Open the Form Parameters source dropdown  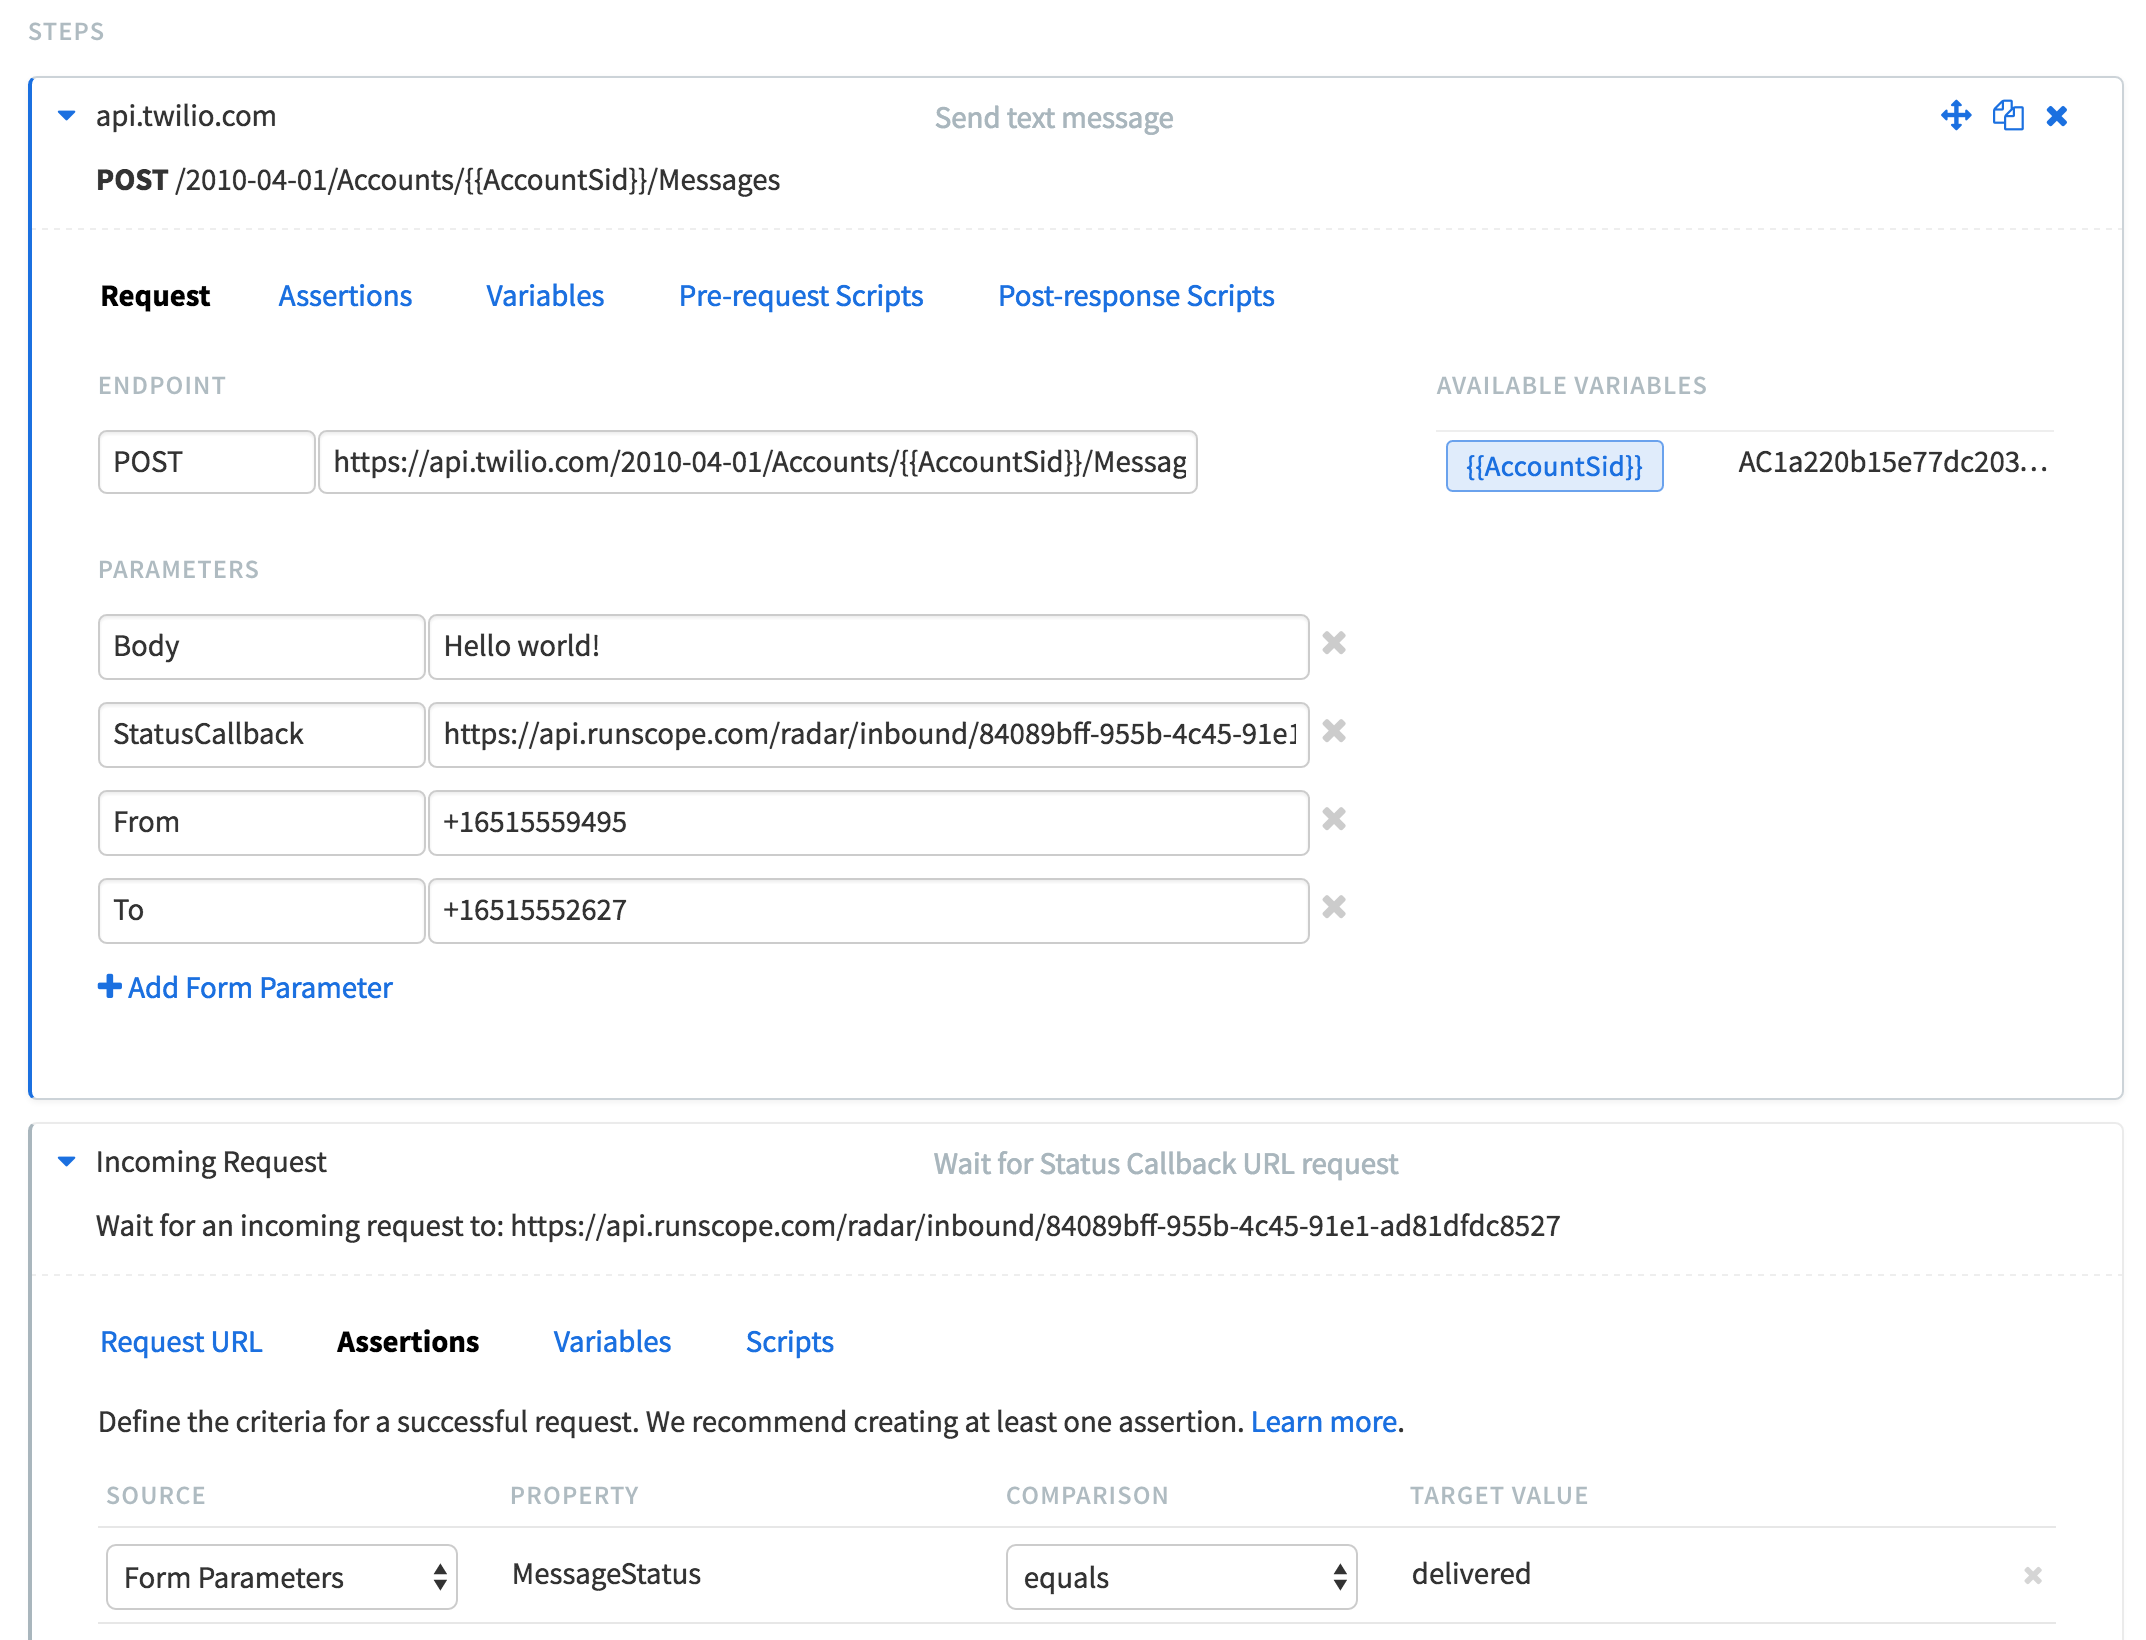coord(282,1577)
